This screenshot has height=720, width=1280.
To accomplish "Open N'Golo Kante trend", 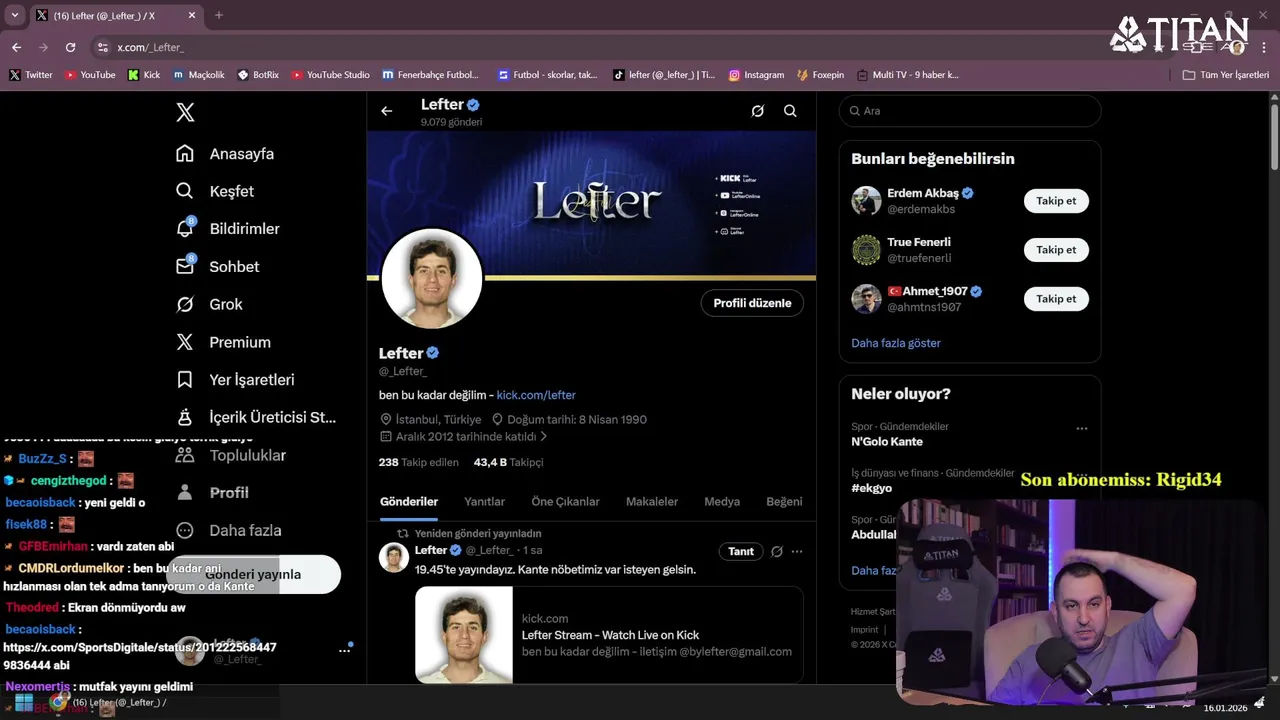I will (x=887, y=442).
